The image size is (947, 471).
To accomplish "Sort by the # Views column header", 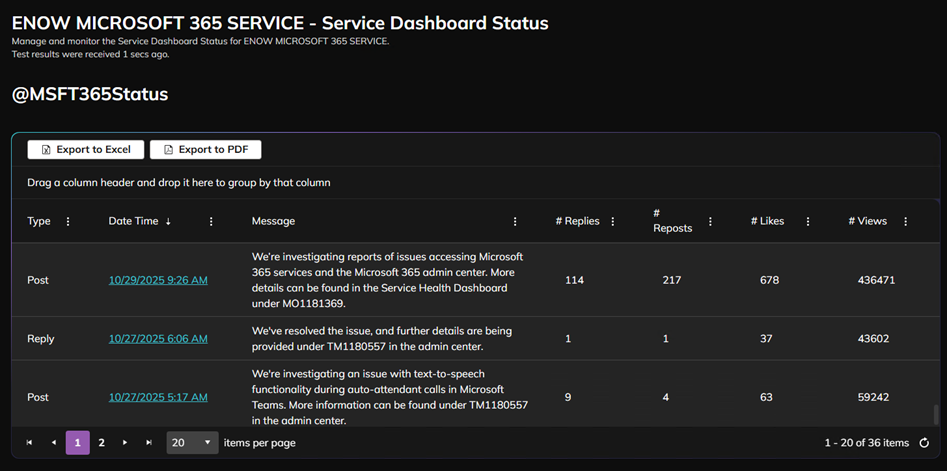I will coord(867,221).
